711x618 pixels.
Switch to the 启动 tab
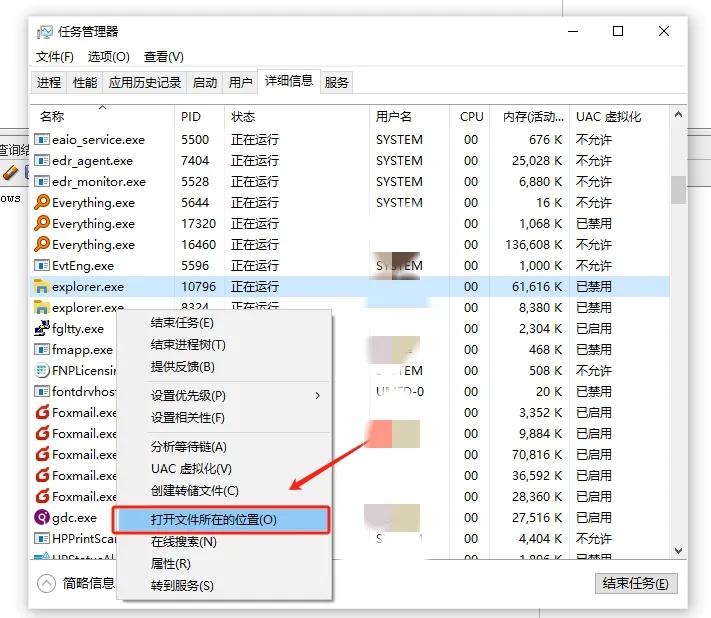click(x=205, y=83)
